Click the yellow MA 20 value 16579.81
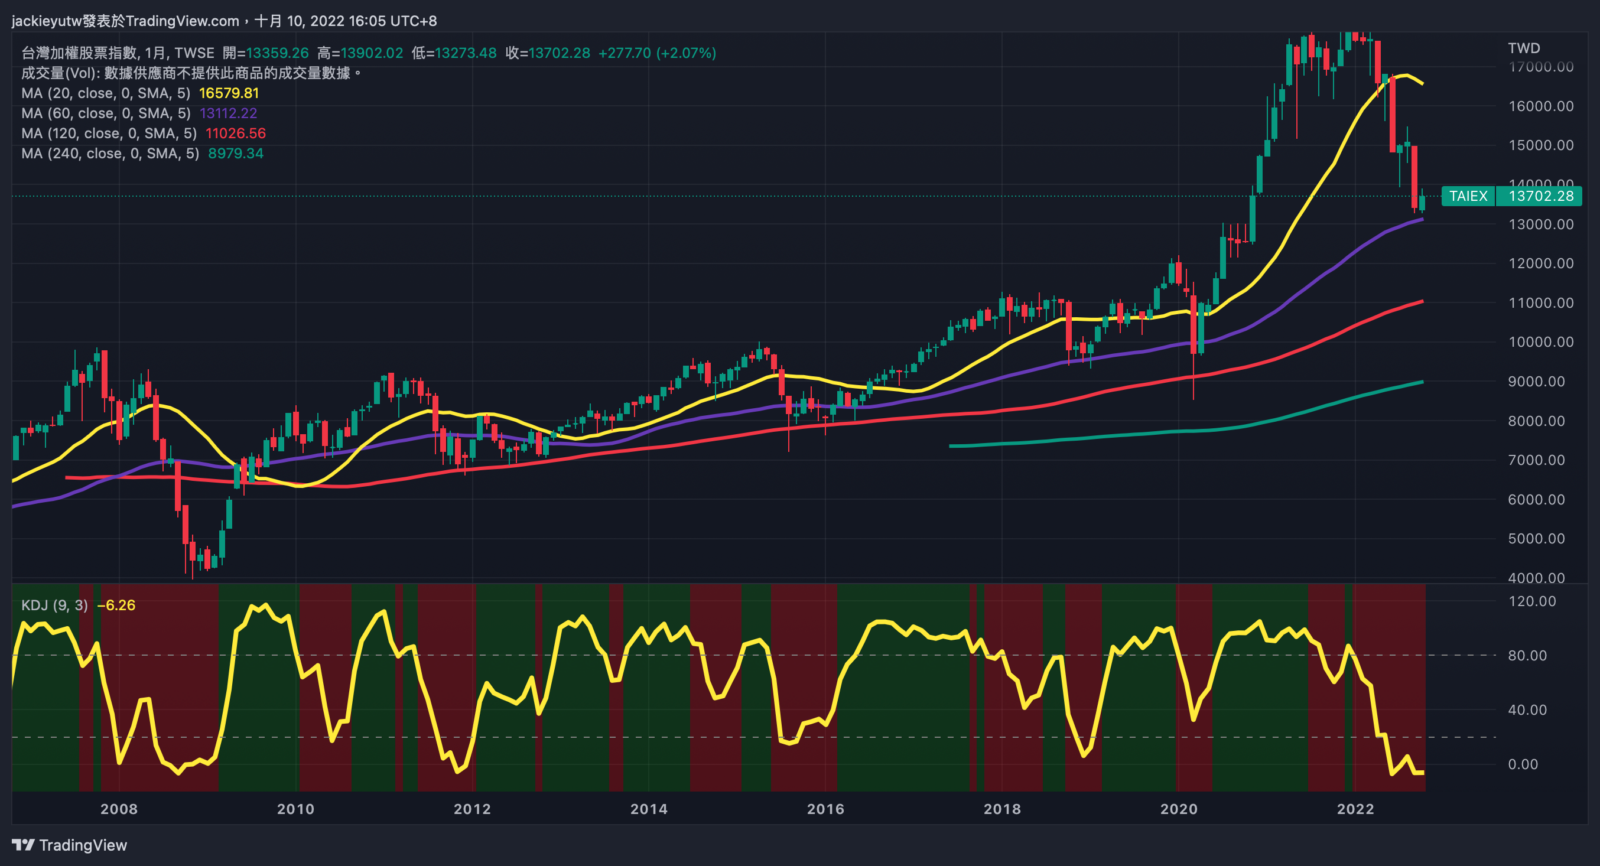1600x866 pixels. click(x=229, y=93)
